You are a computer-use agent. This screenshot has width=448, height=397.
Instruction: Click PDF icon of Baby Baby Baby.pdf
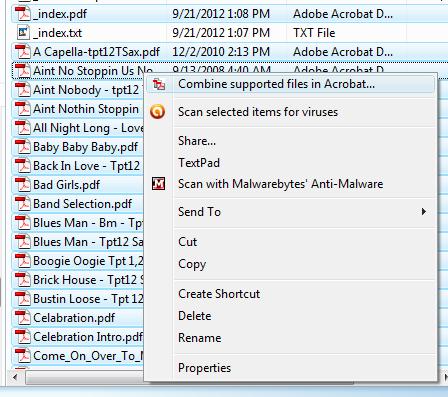click(x=23, y=147)
